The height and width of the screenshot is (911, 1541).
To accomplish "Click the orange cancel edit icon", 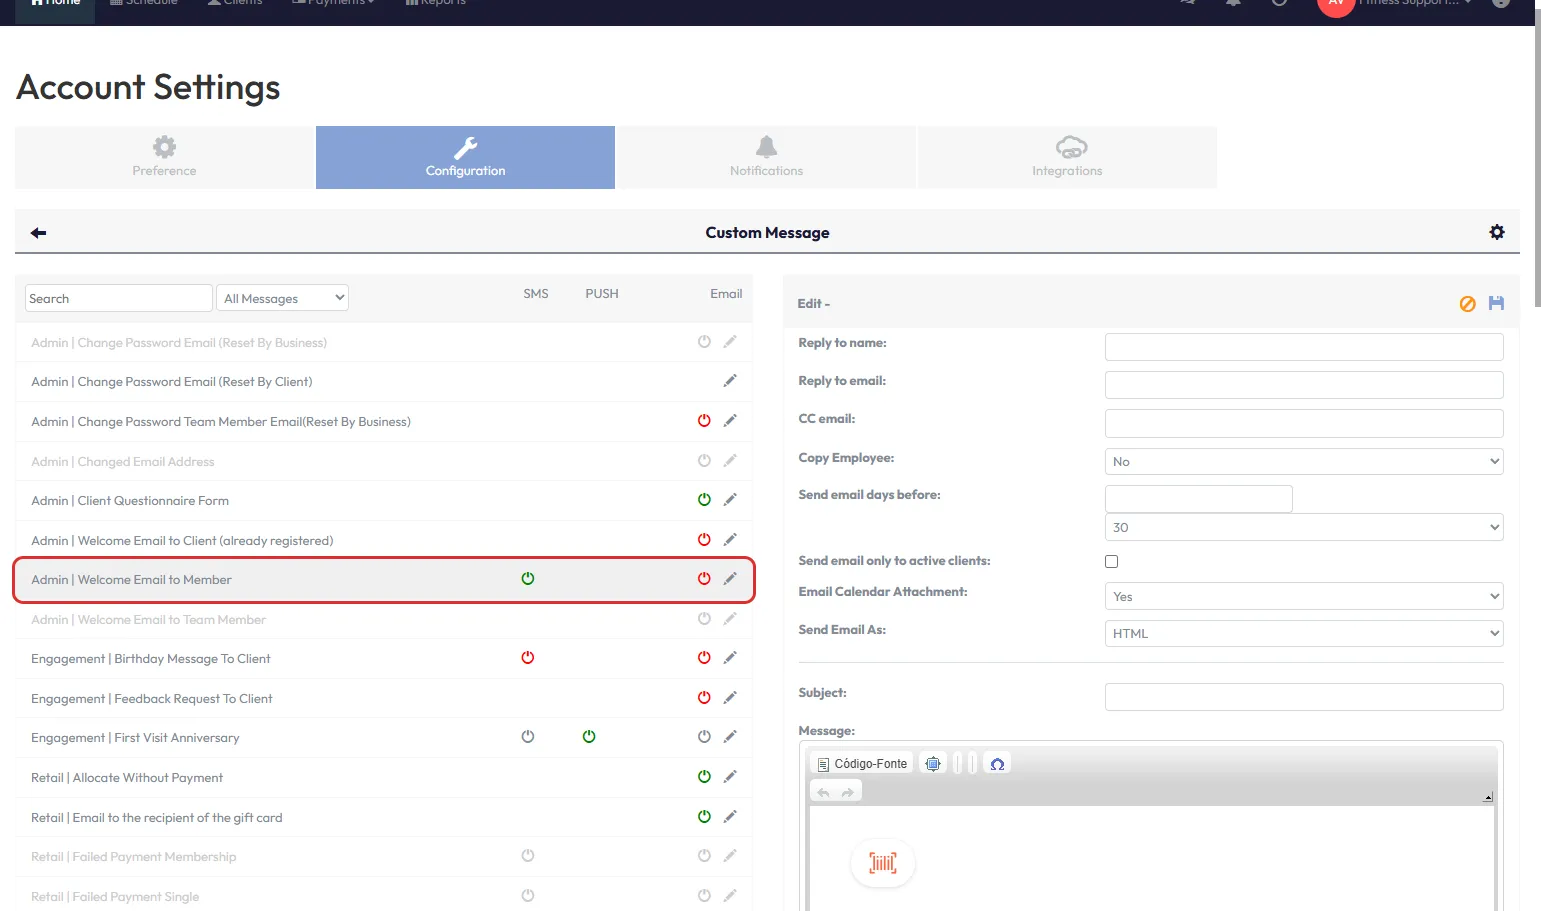I will click(1467, 304).
